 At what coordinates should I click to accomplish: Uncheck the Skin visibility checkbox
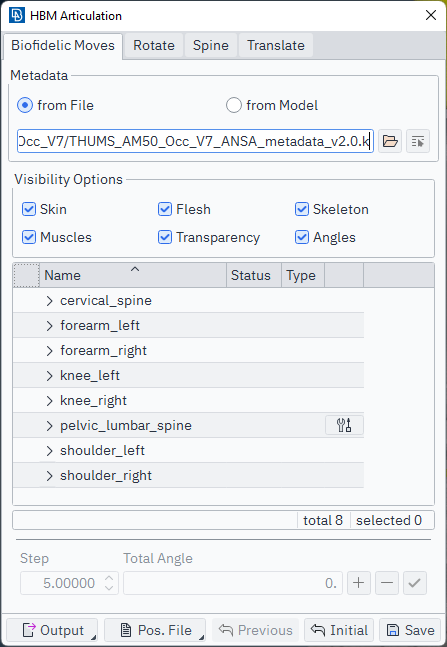click(x=28, y=209)
